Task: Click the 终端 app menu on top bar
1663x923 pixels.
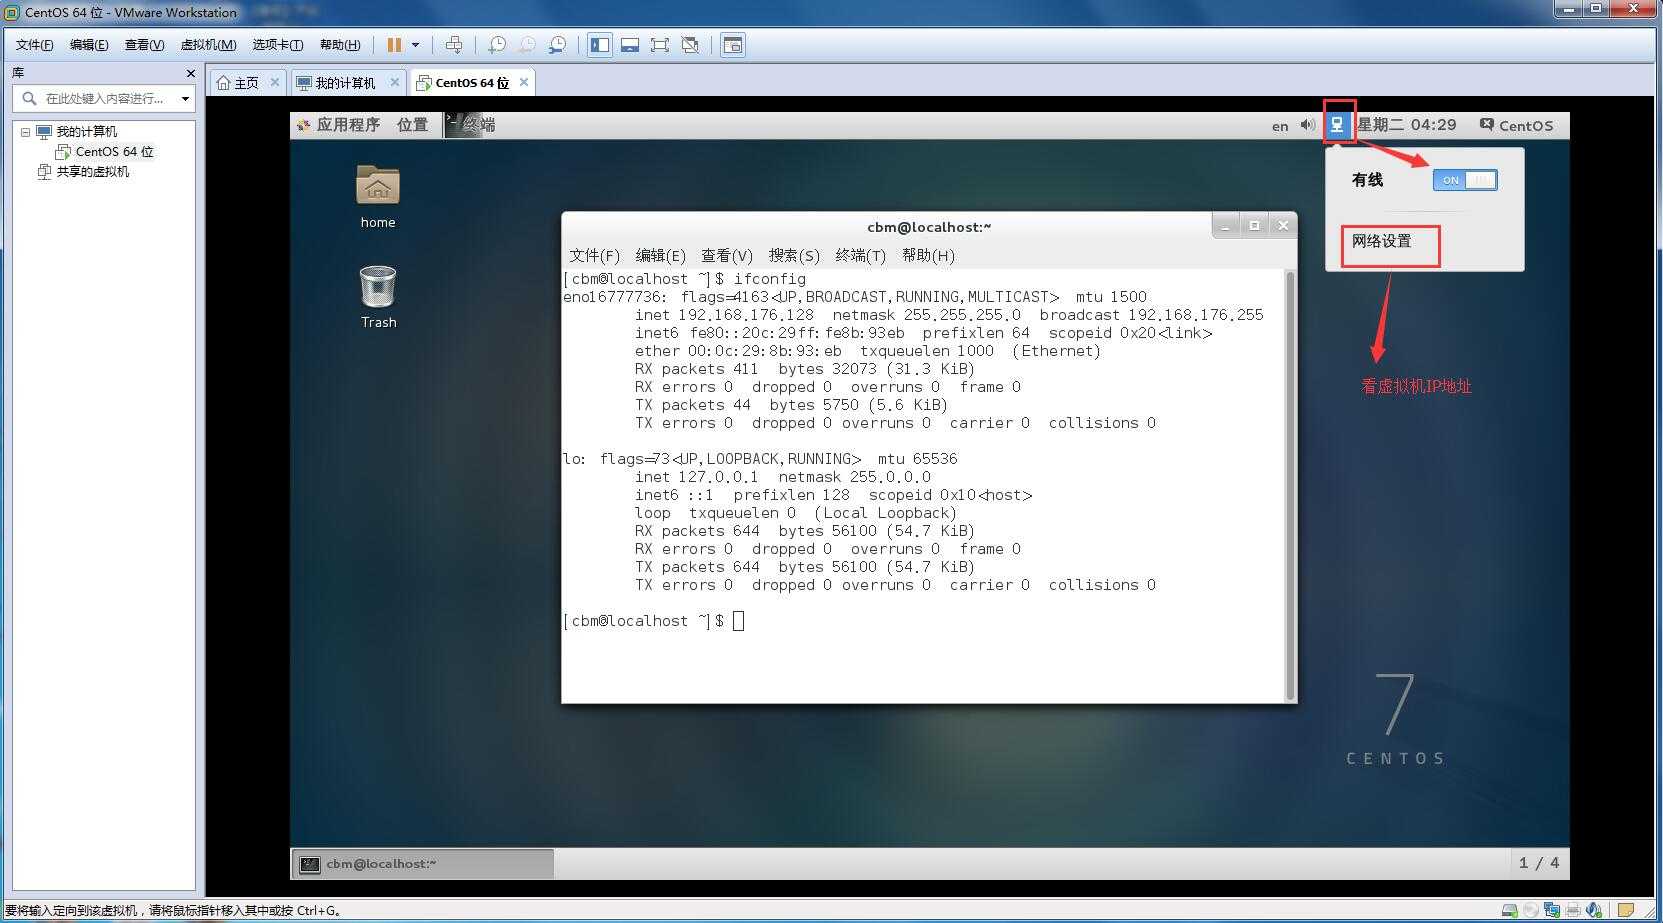Action: click(470, 125)
